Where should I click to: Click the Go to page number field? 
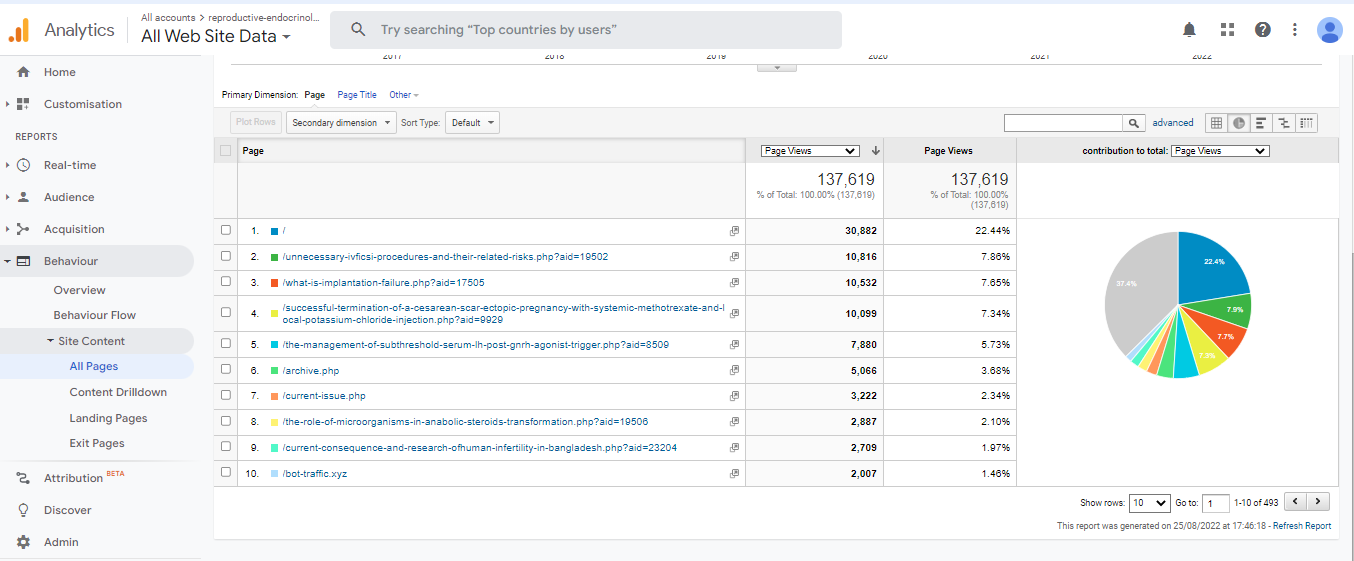click(x=1215, y=503)
